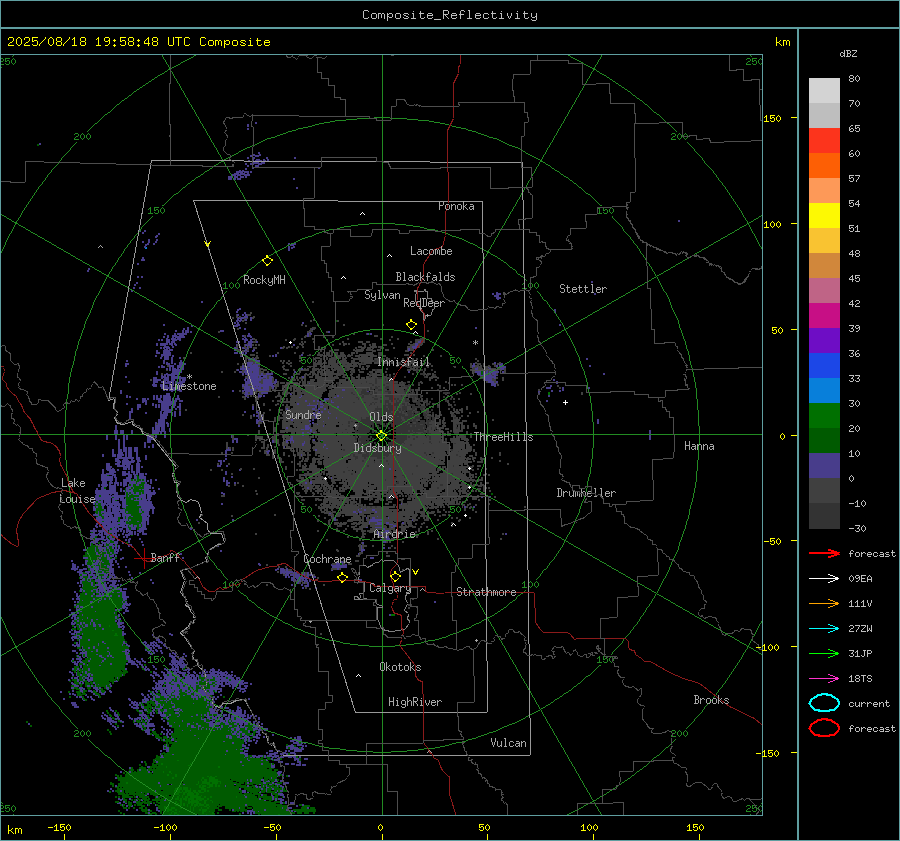Image resolution: width=900 pixels, height=841 pixels.
Task: Click the 18TS legend label
Action: point(860,679)
